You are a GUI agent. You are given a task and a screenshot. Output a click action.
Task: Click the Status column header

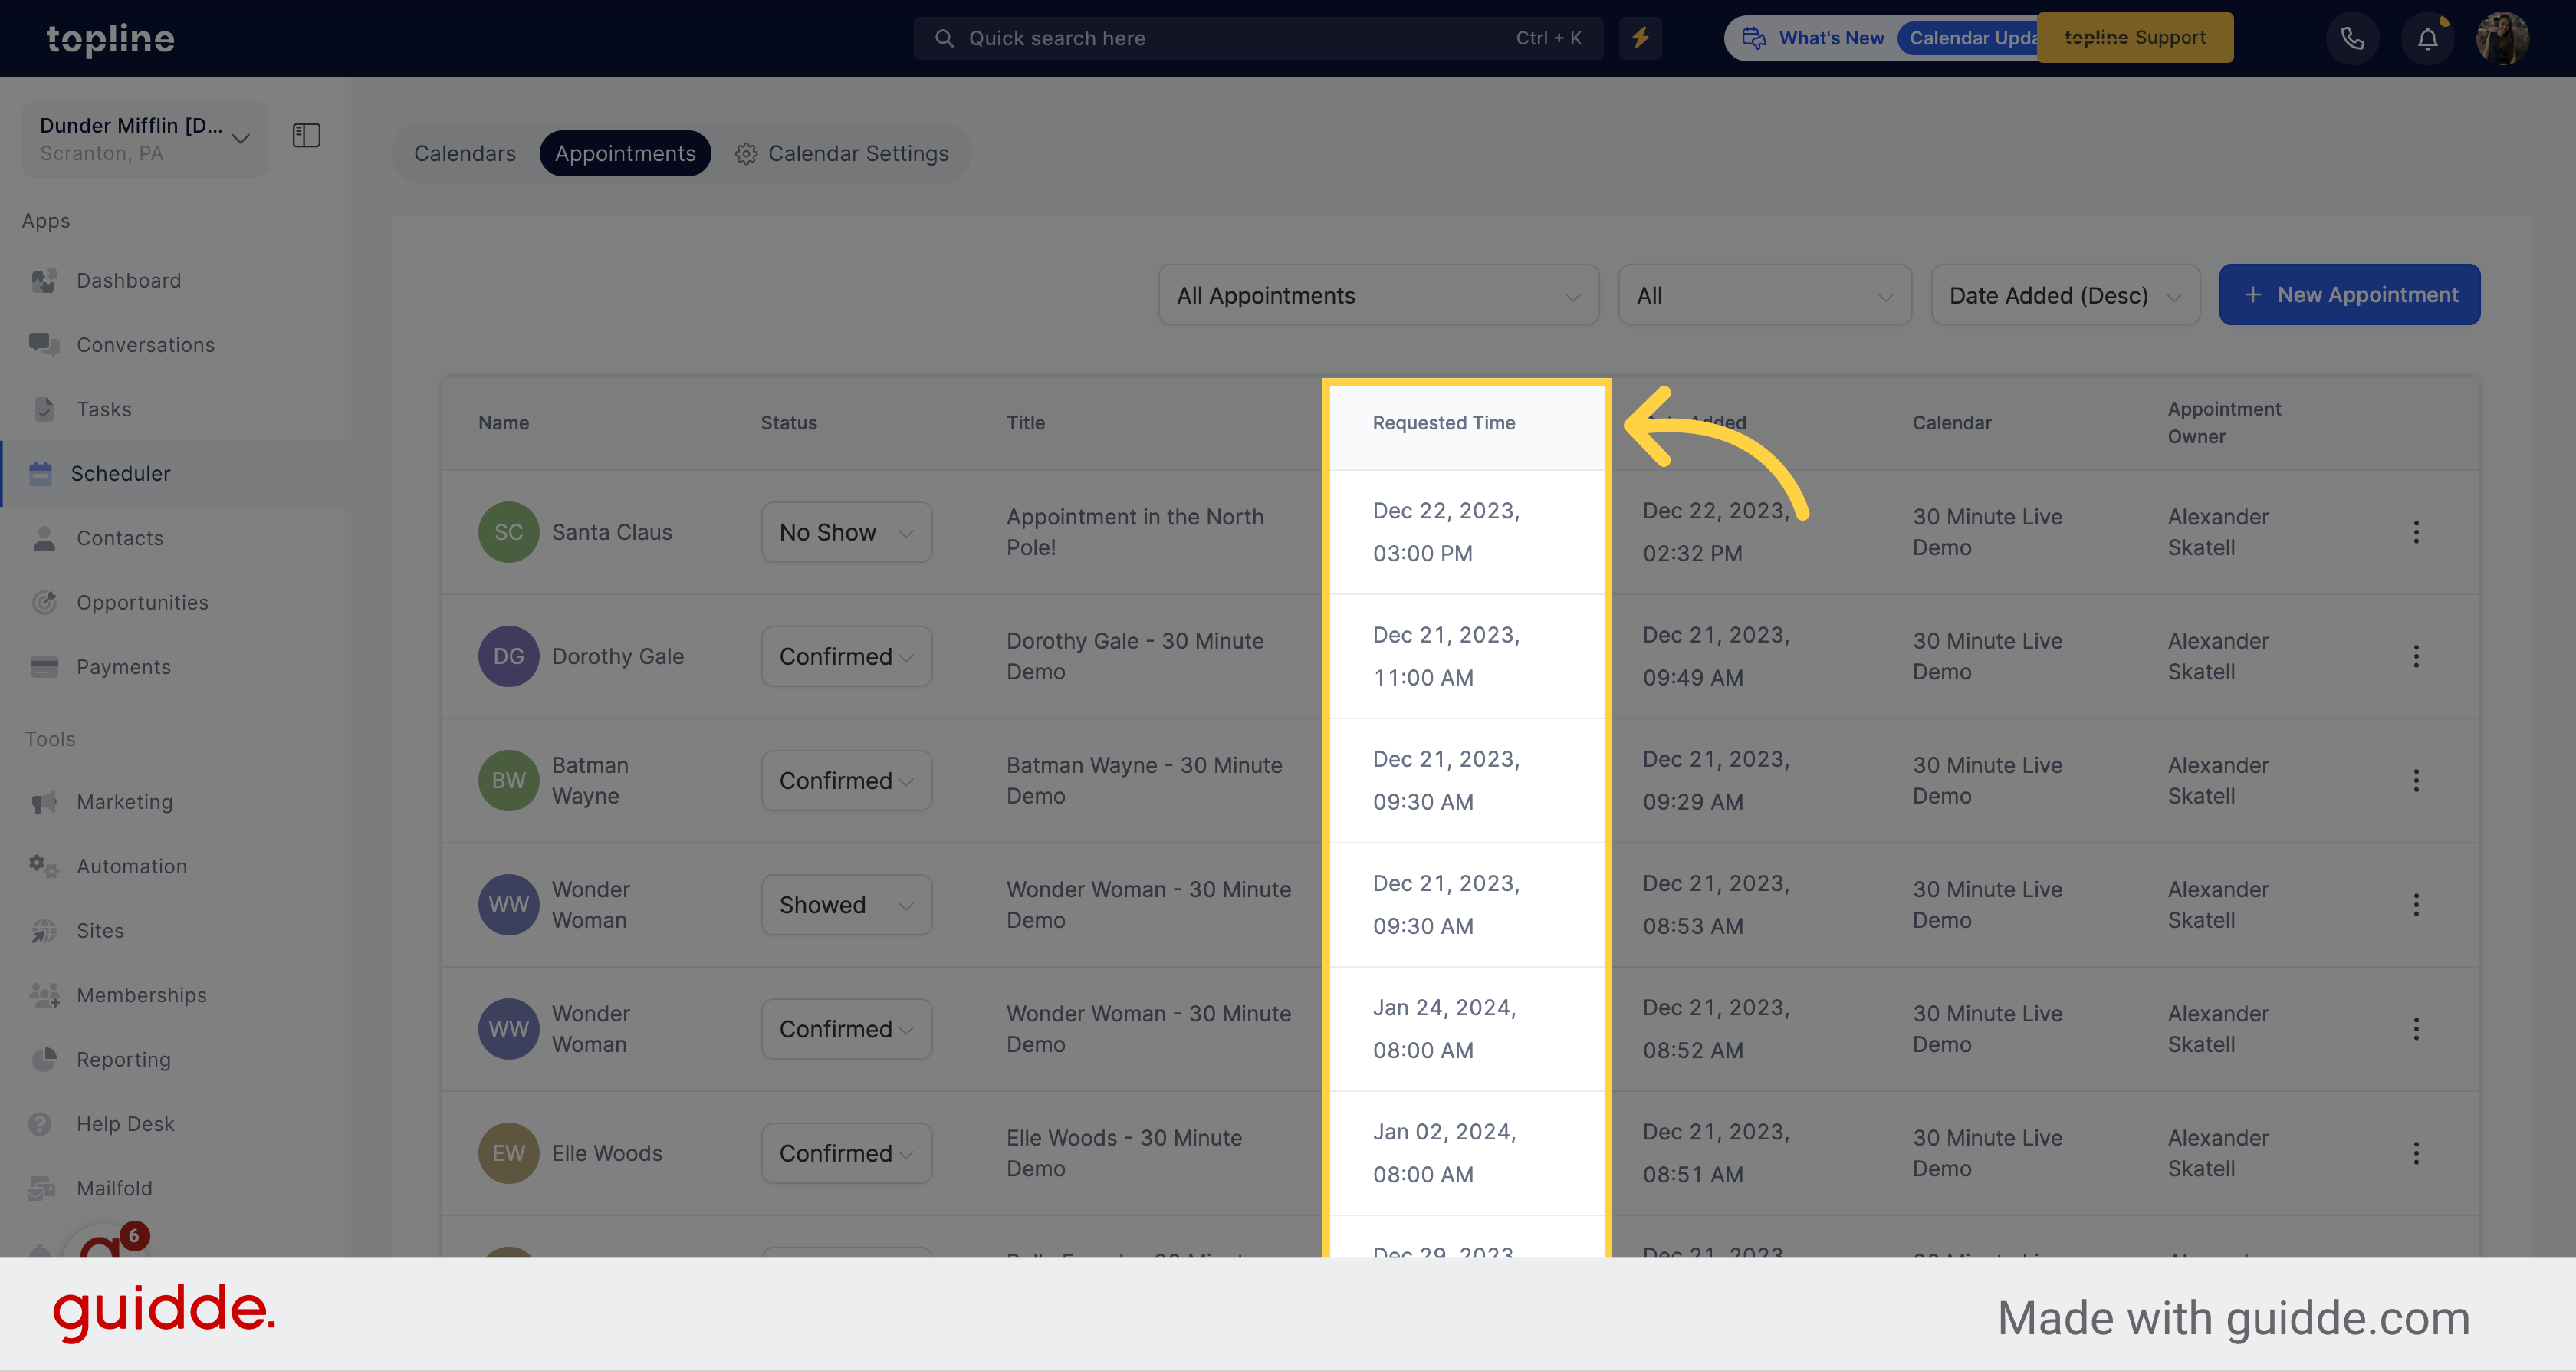click(788, 423)
